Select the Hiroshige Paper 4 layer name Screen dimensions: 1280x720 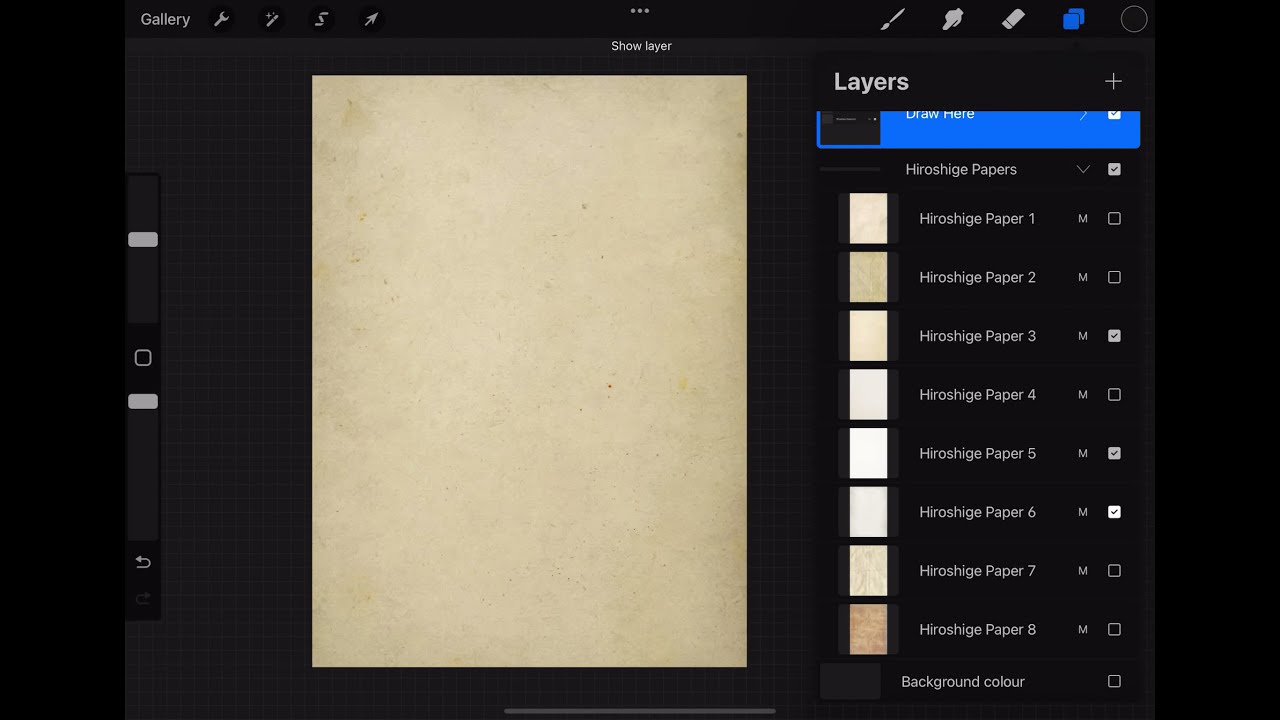(x=978, y=395)
